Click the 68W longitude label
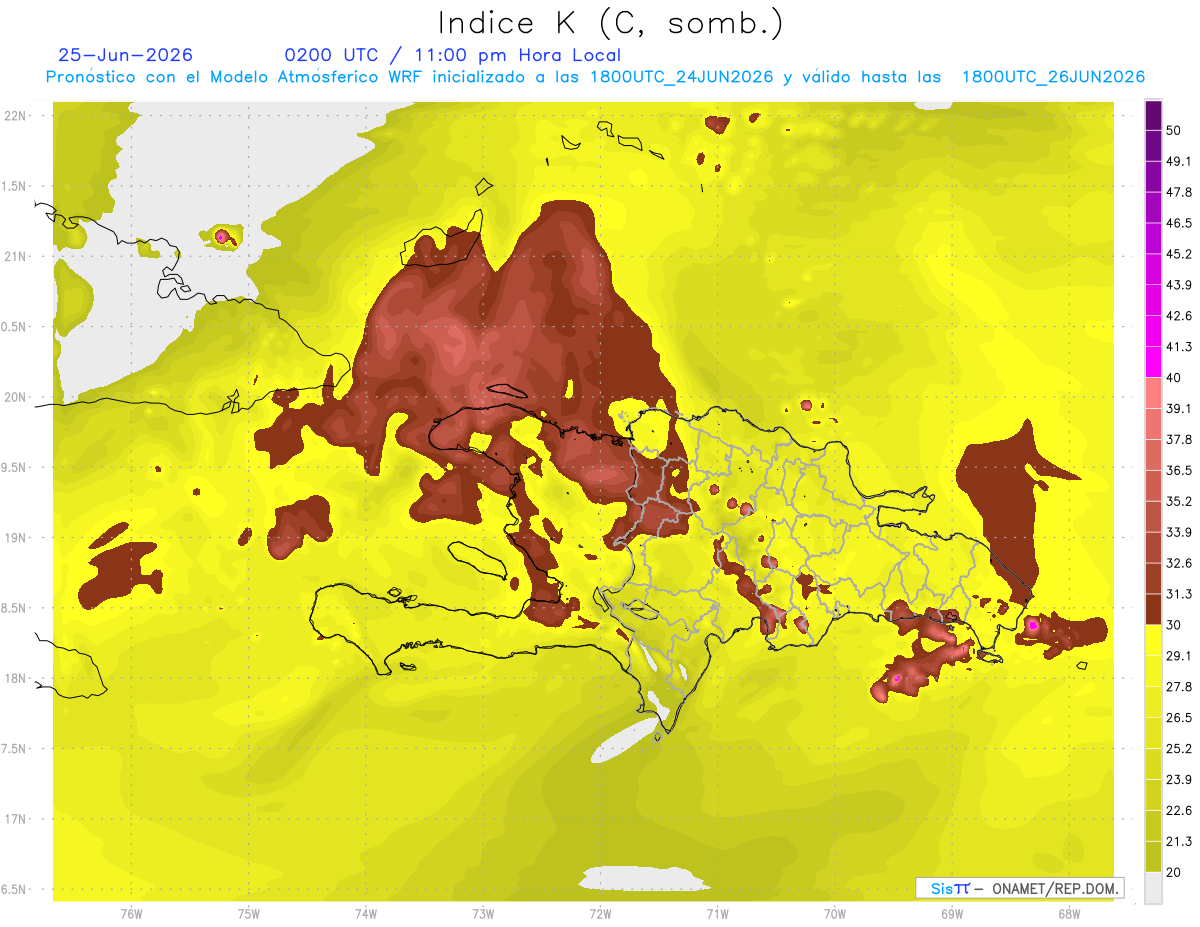This screenshot has height=927, width=1200. click(x=1068, y=913)
